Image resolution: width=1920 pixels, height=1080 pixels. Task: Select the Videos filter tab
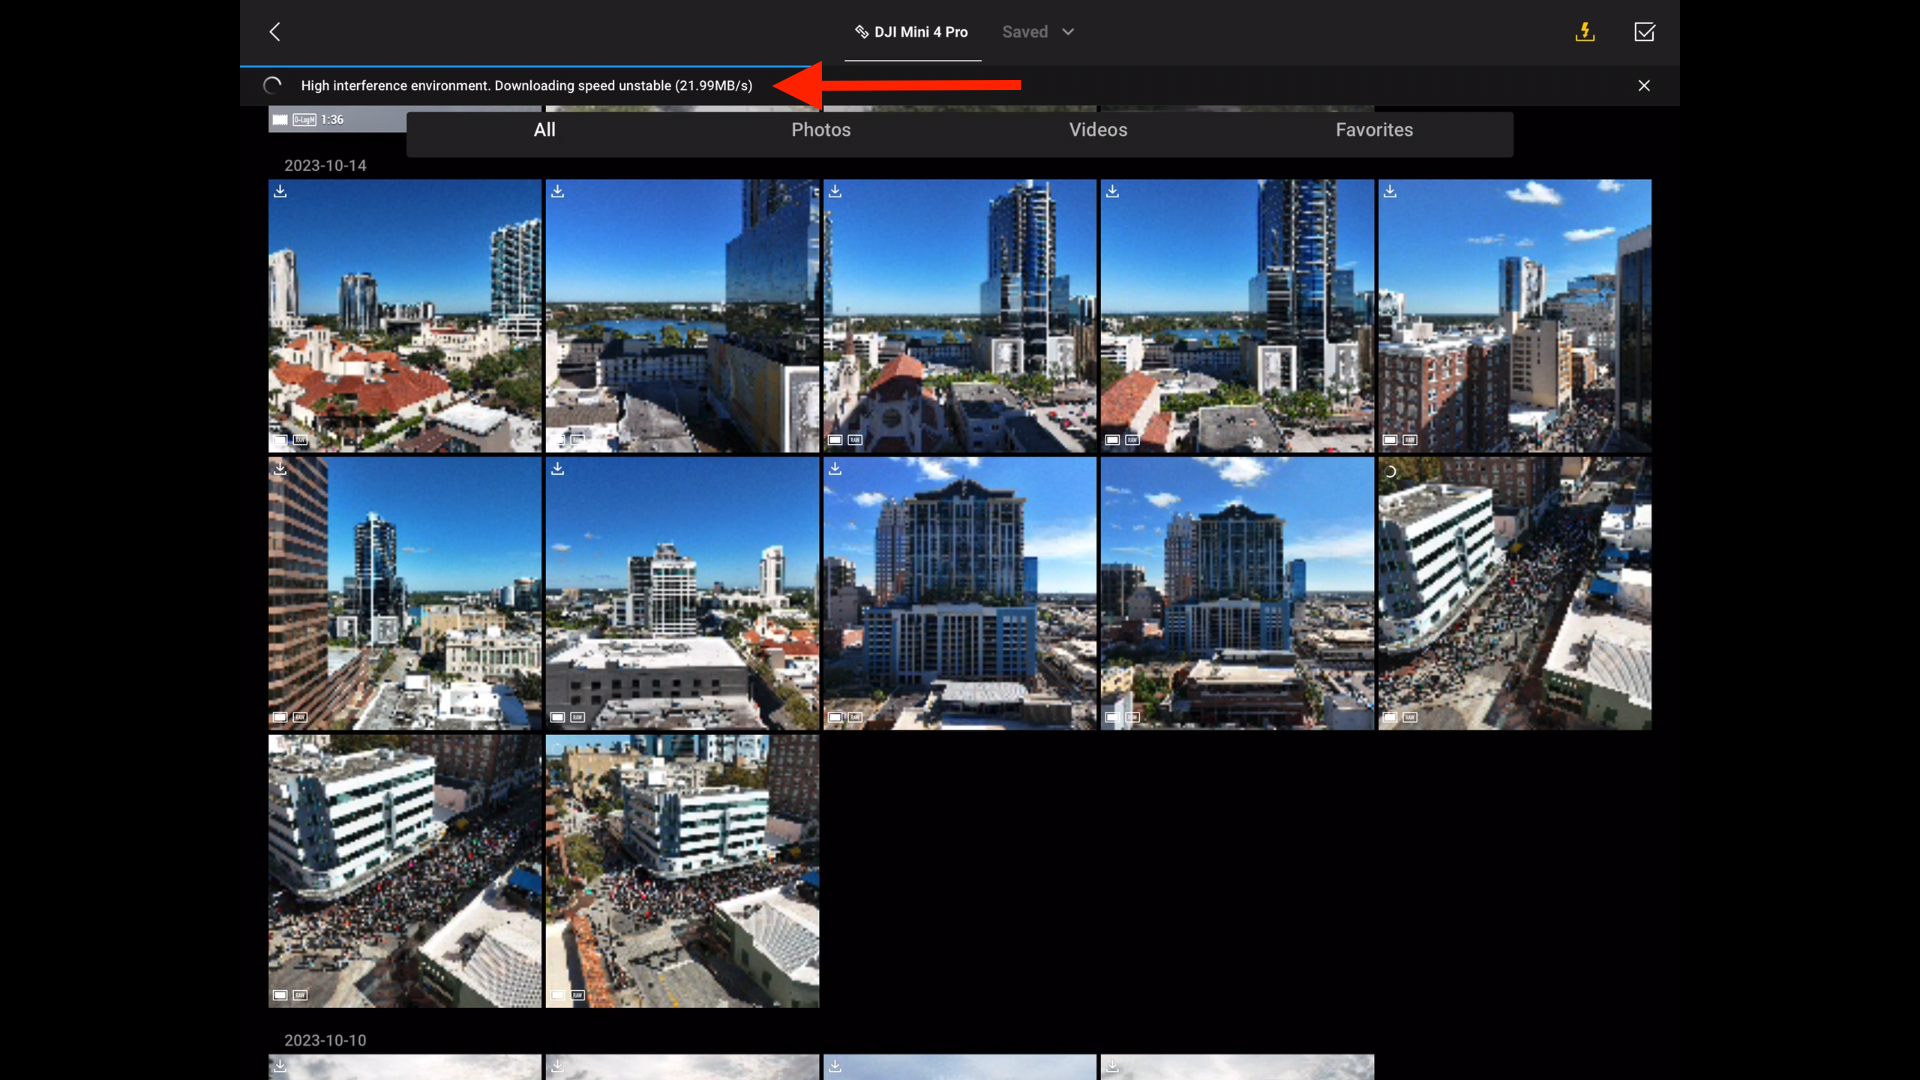pyautogui.click(x=1098, y=130)
